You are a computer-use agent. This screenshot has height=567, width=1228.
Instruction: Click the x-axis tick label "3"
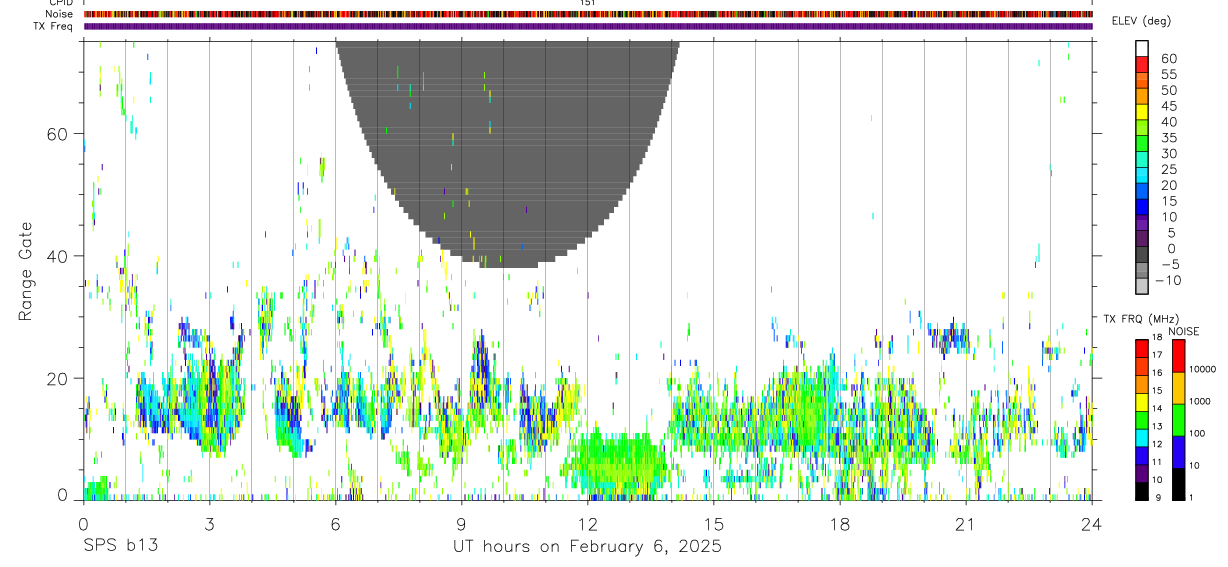209,523
